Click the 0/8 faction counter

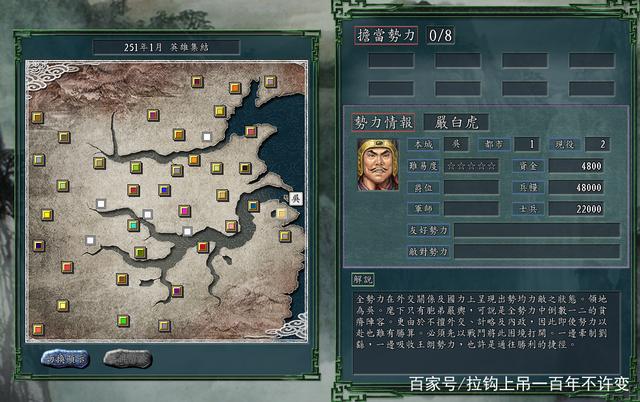(x=440, y=36)
